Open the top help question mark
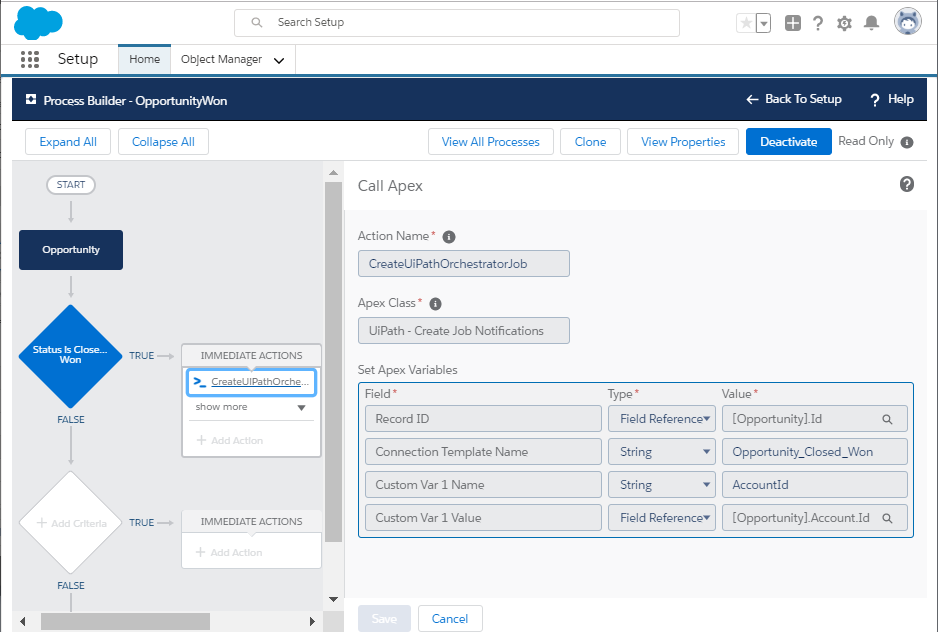Screen dimensions: 938x632 click(818, 21)
